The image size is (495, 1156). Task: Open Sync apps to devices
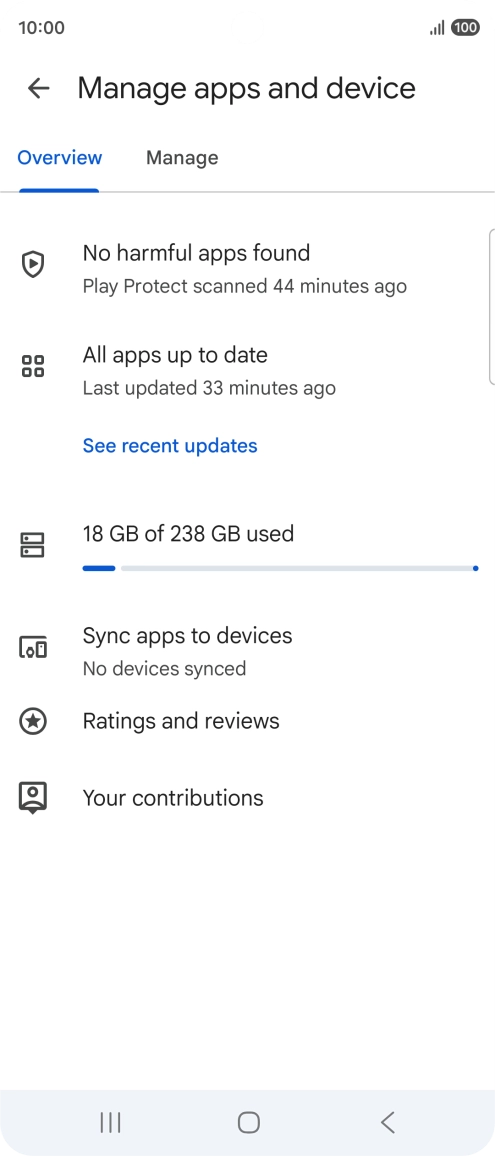click(247, 651)
